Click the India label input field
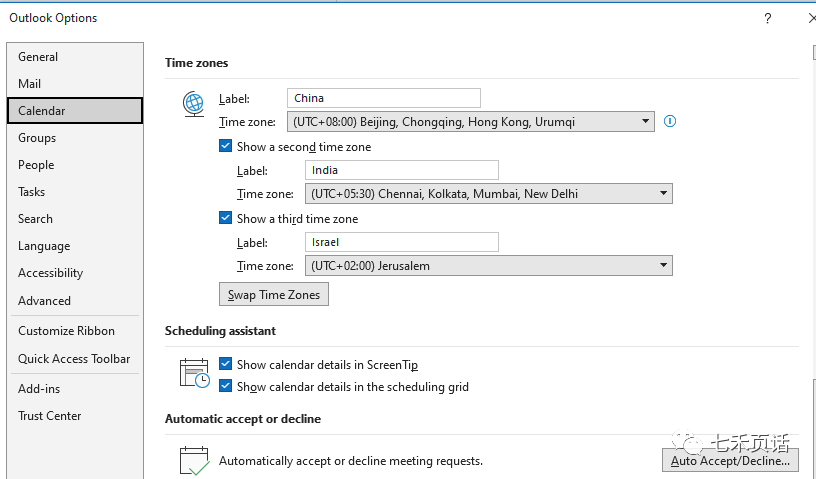 [402, 170]
